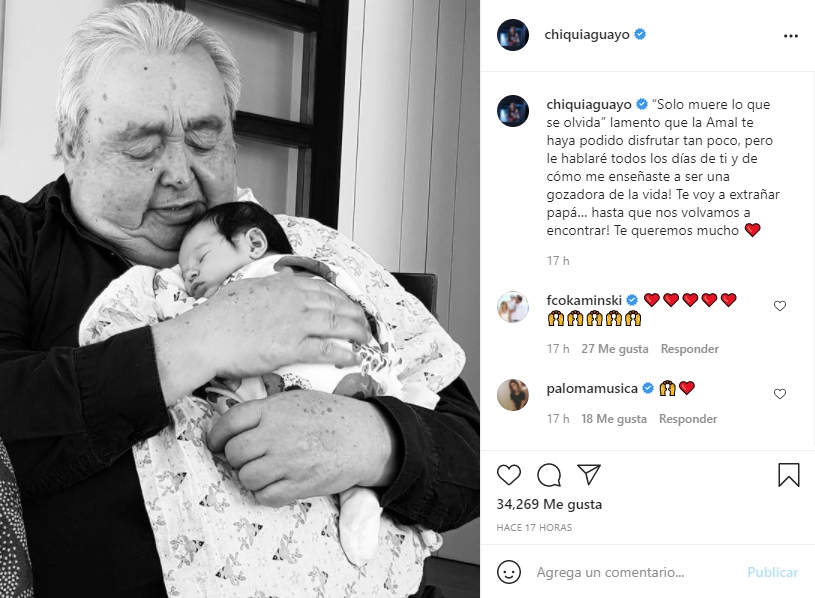View the 34,269 Me gusta list
Viewport: 815px width, 598px height.
tap(549, 504)
